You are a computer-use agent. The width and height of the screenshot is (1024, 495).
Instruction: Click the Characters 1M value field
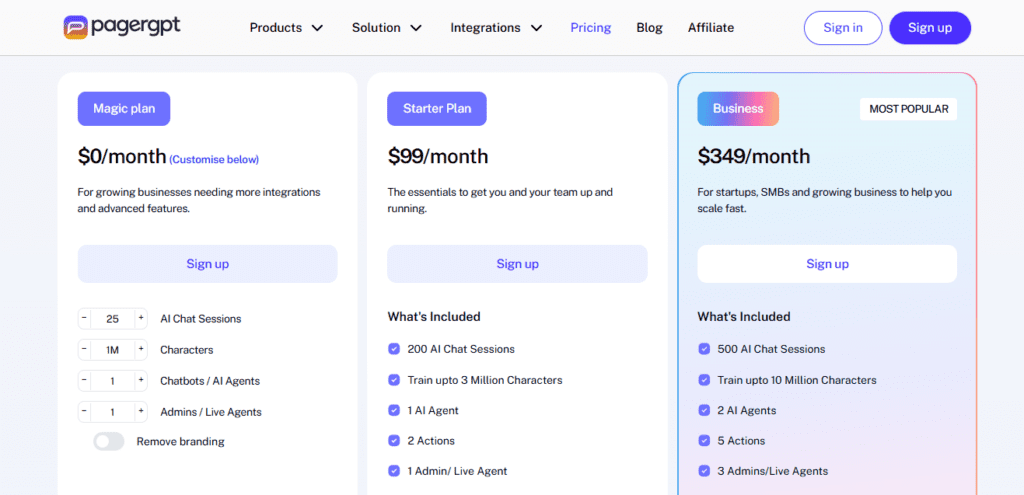tap(112, 349)
